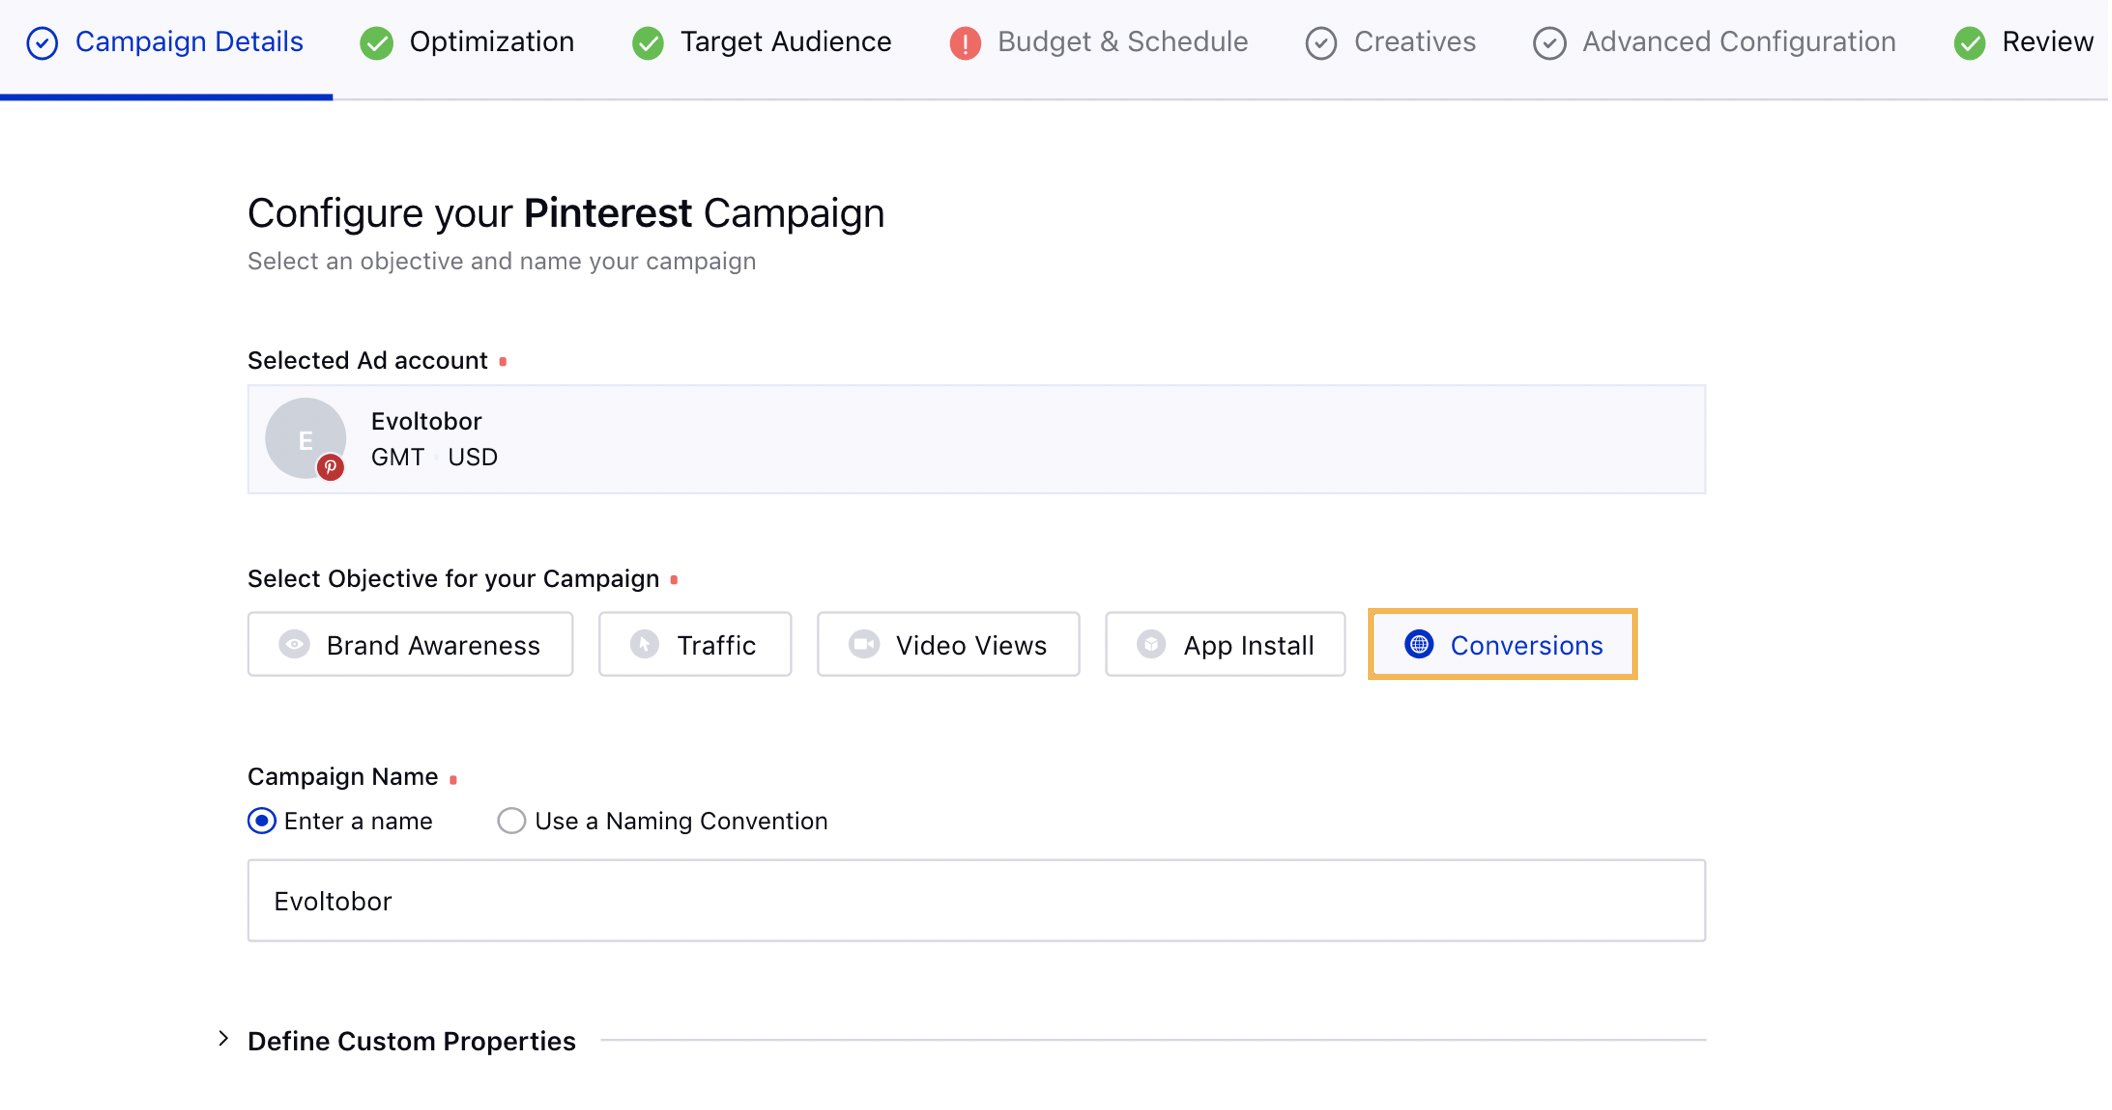
Task: Click the eye icon in Brand Awareness
Action: click(x=294, y=645)
